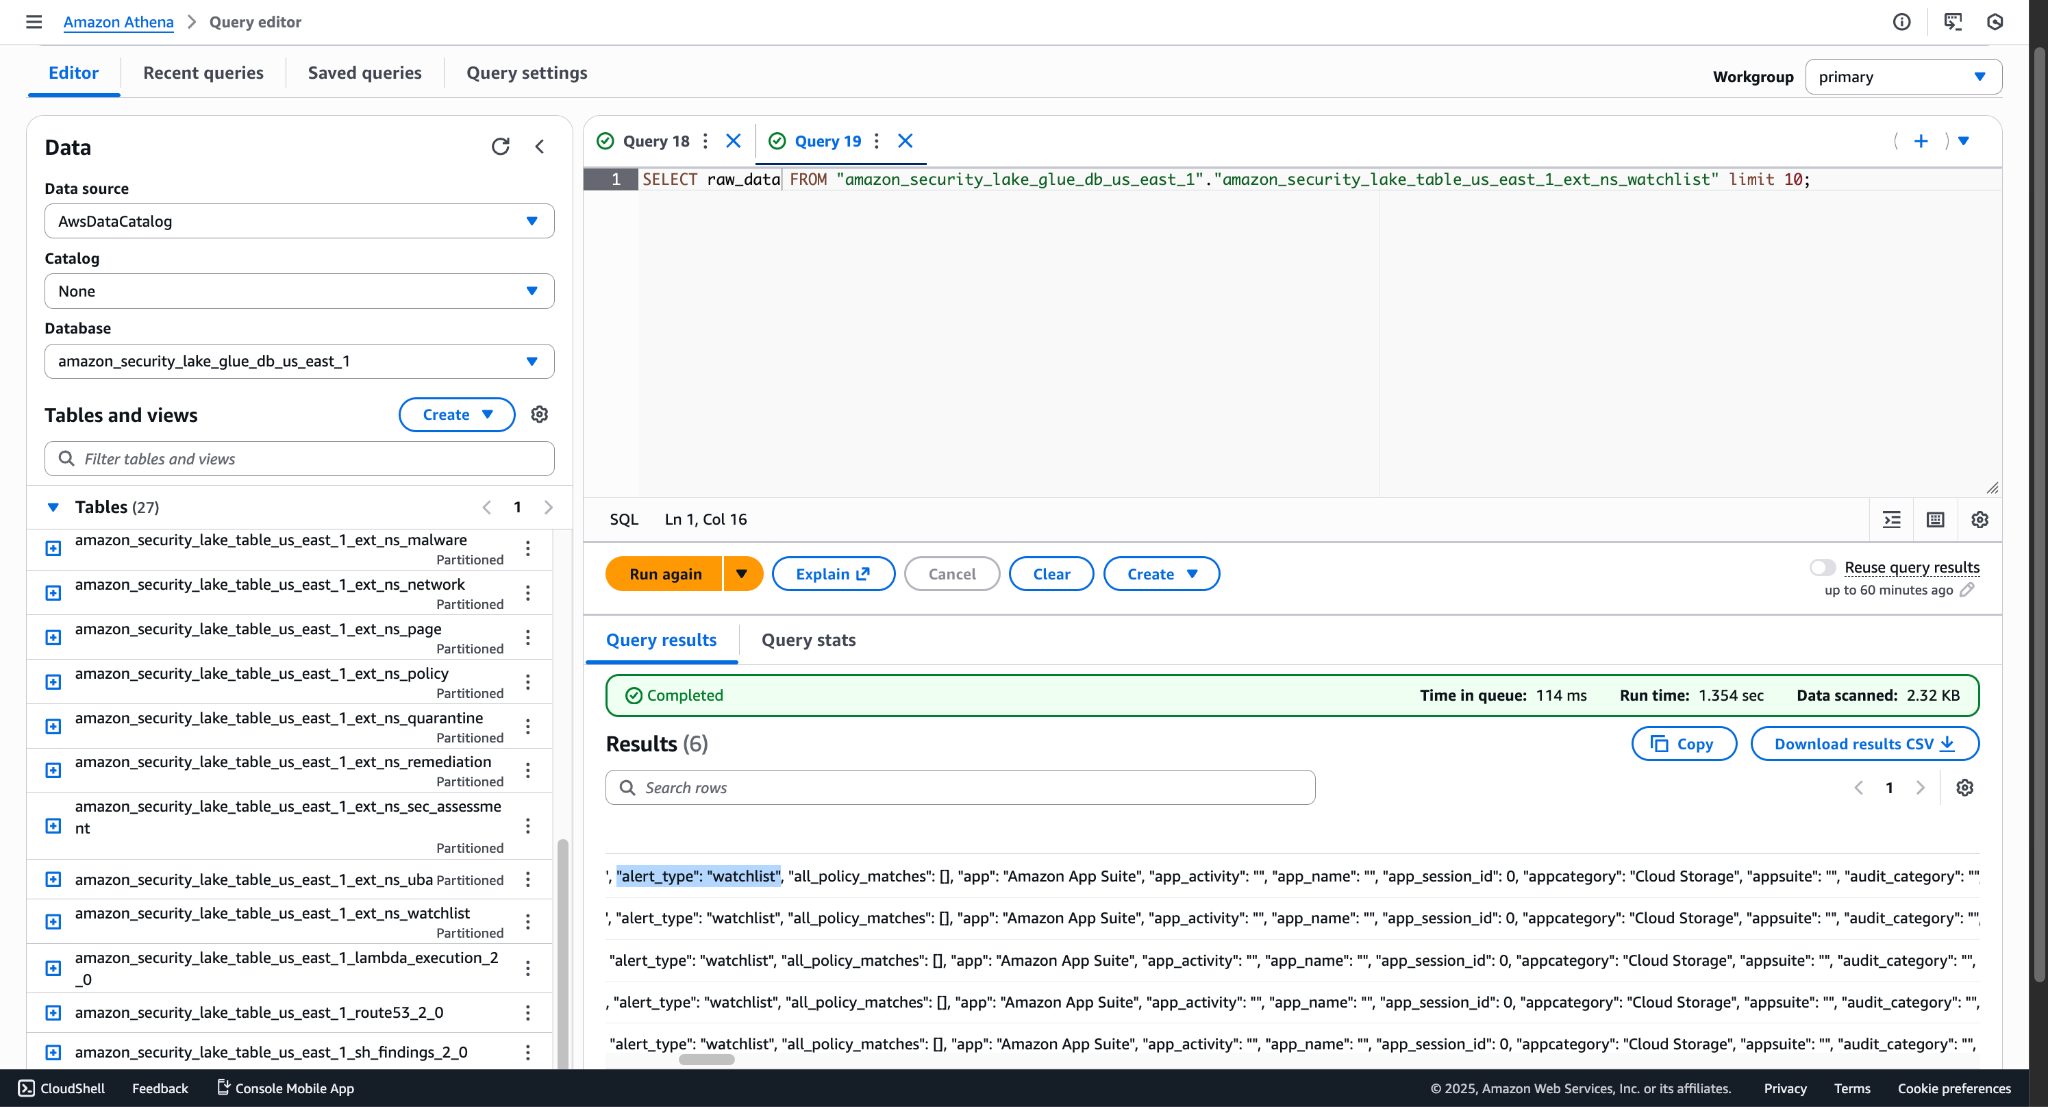The image size is (2048, 1107).
Task: Open Tables and views settings gear
Action: click(540, 414)
